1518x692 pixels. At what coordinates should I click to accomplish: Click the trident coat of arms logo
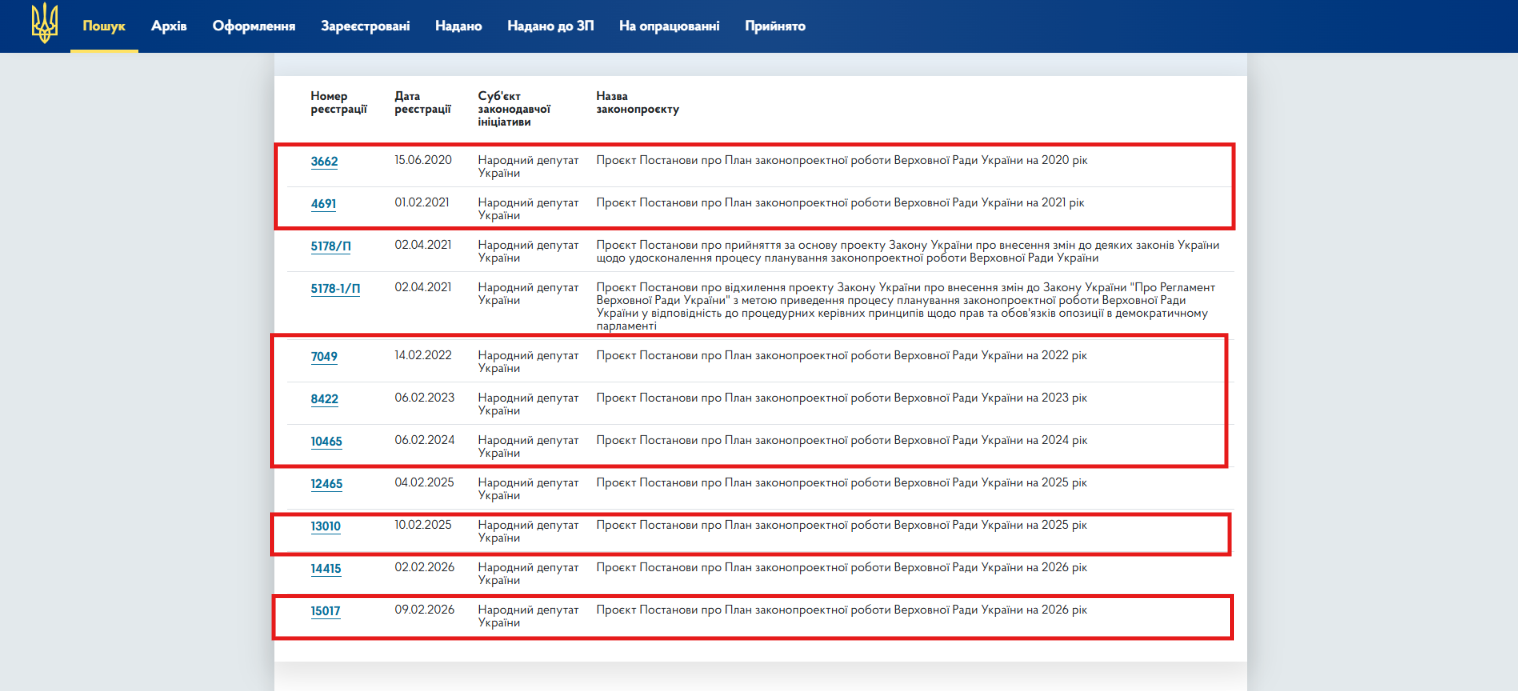coord(45,24)
